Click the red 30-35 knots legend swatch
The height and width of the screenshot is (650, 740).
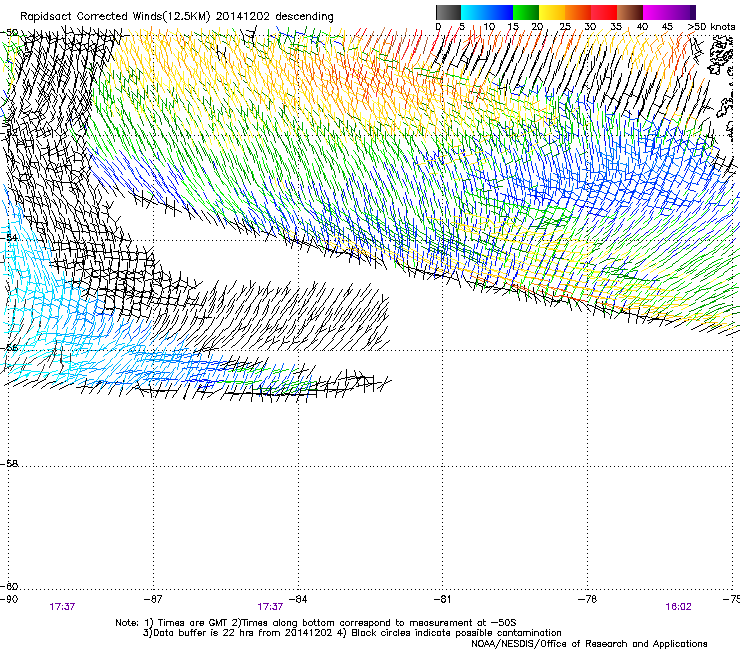604,12
